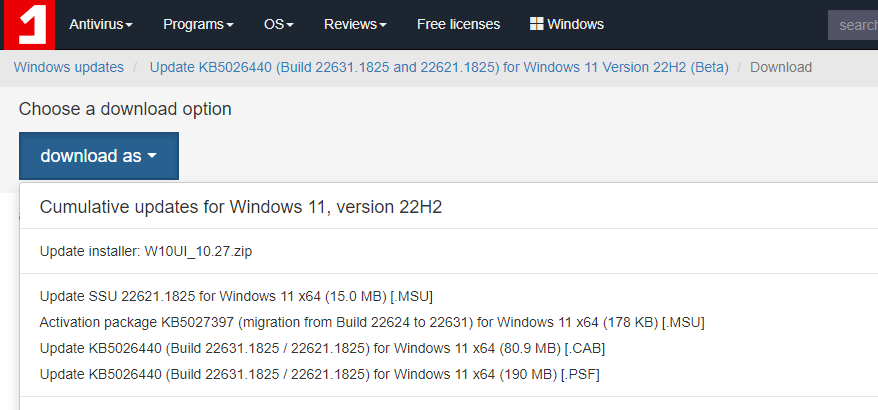Open the OS dropdown menu

tap(279, 25)
